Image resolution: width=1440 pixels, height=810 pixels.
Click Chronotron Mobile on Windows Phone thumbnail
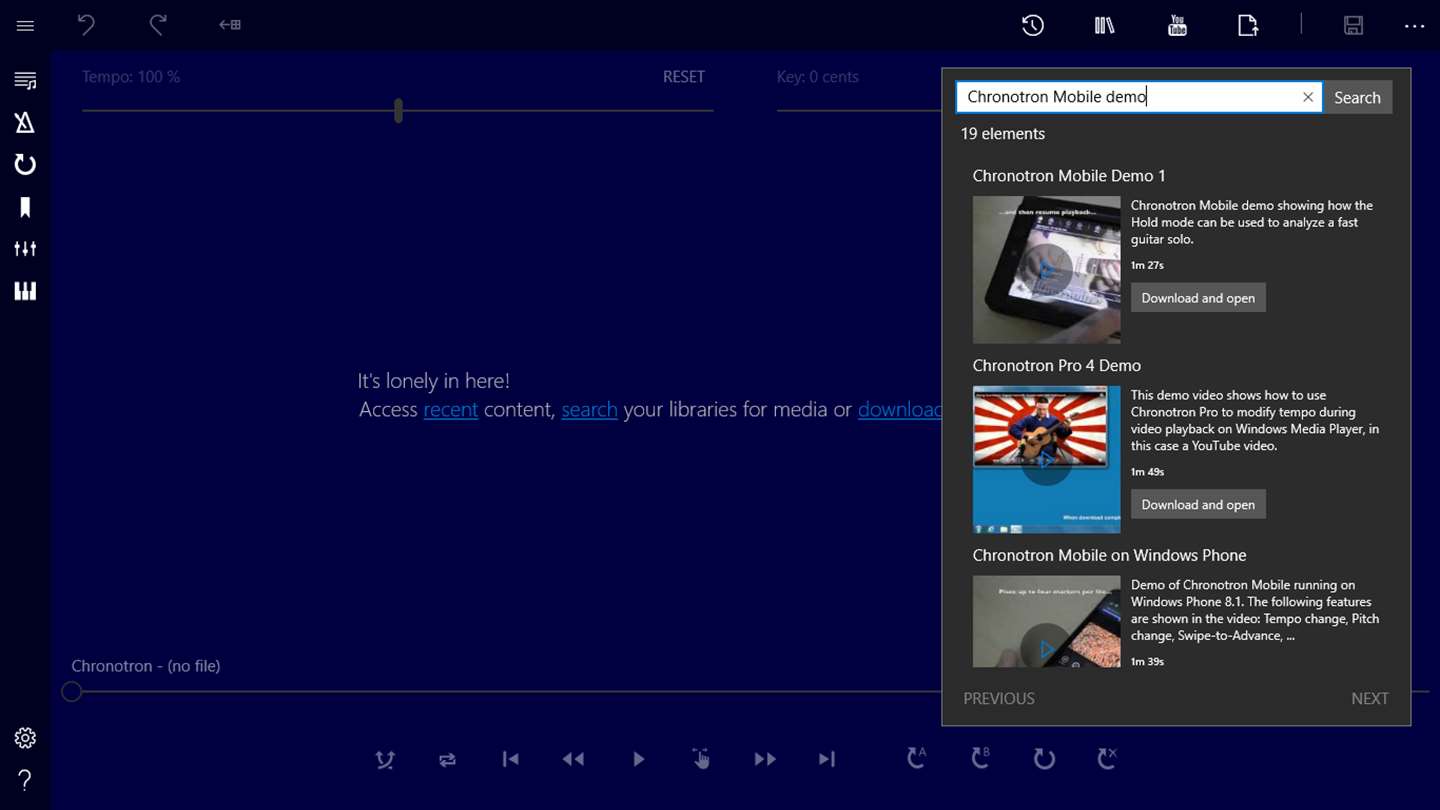coord(1046,622)
